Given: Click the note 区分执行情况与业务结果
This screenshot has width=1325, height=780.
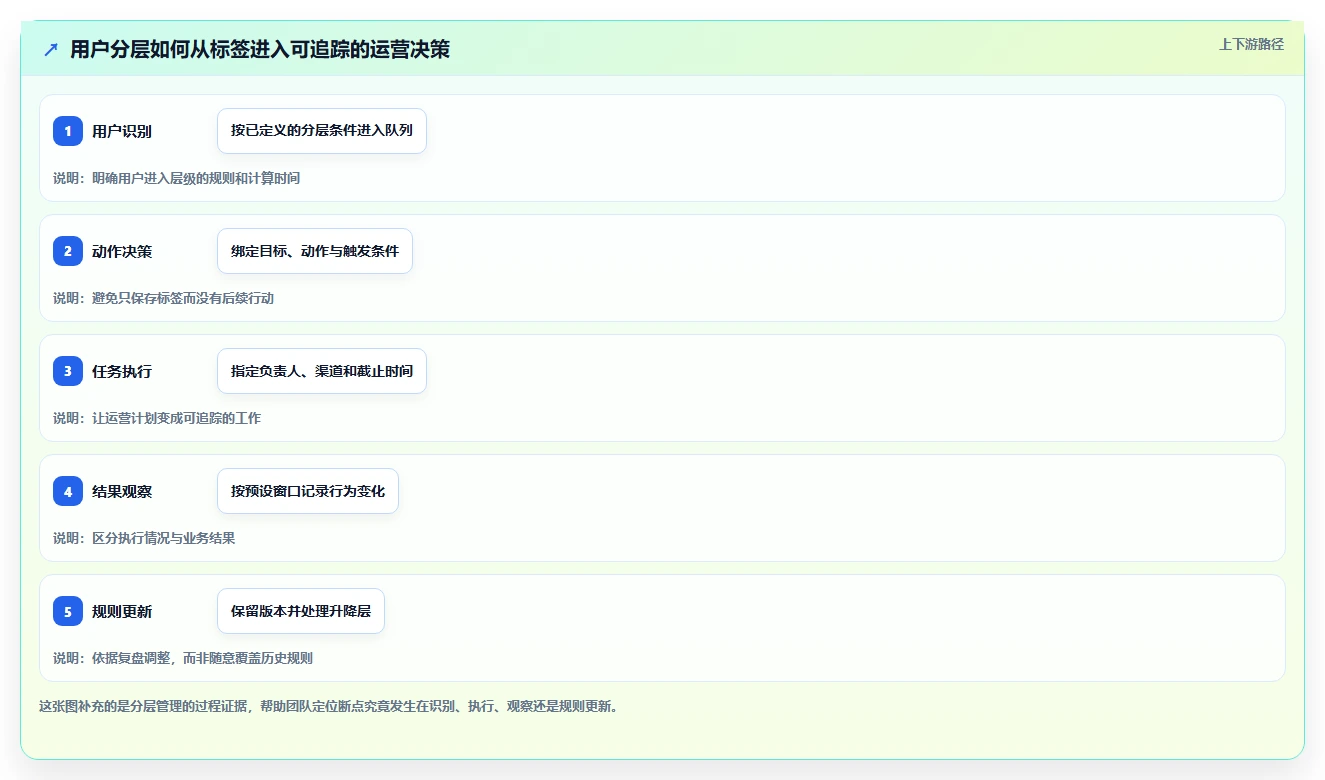Looking at the screenshot, I should tap(163, 538).
